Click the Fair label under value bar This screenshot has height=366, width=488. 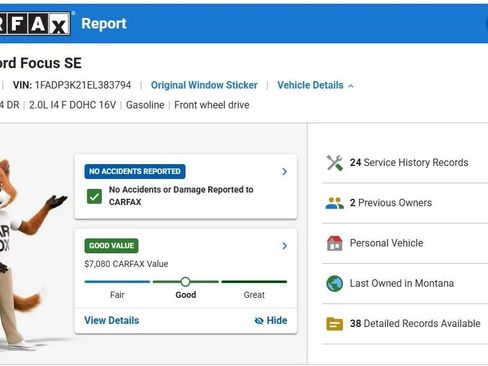coord(117,295)
